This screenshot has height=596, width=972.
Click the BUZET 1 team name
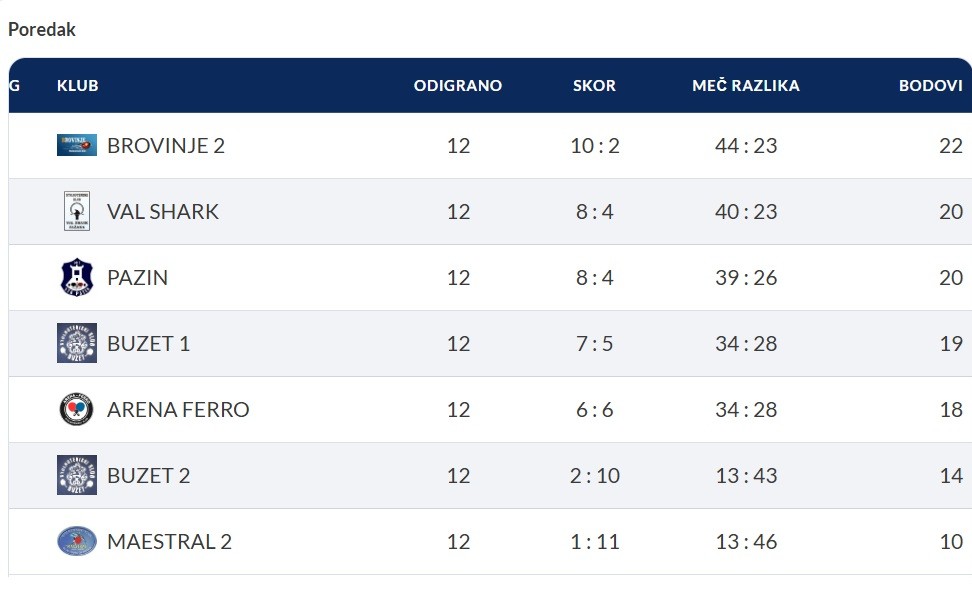click(x=148, y=344)
